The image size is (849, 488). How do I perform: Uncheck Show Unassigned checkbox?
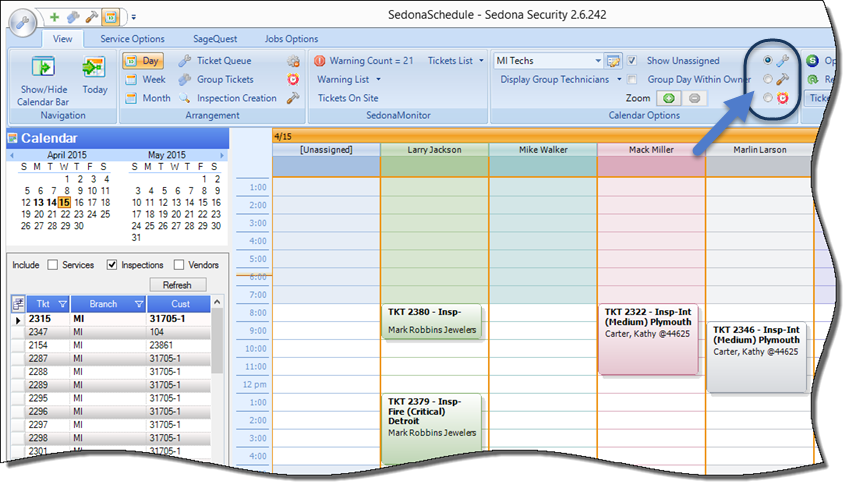(x=632, y=61)
